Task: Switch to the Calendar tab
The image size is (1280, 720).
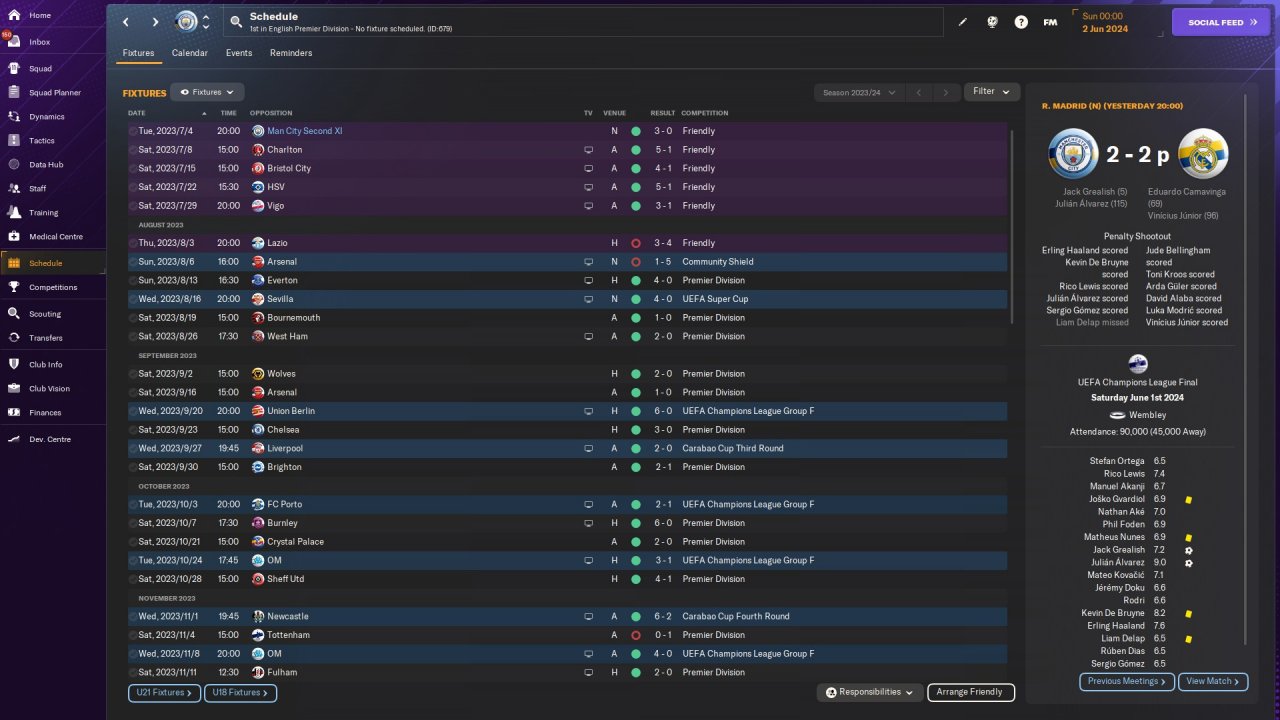Action: click(190, 53)
